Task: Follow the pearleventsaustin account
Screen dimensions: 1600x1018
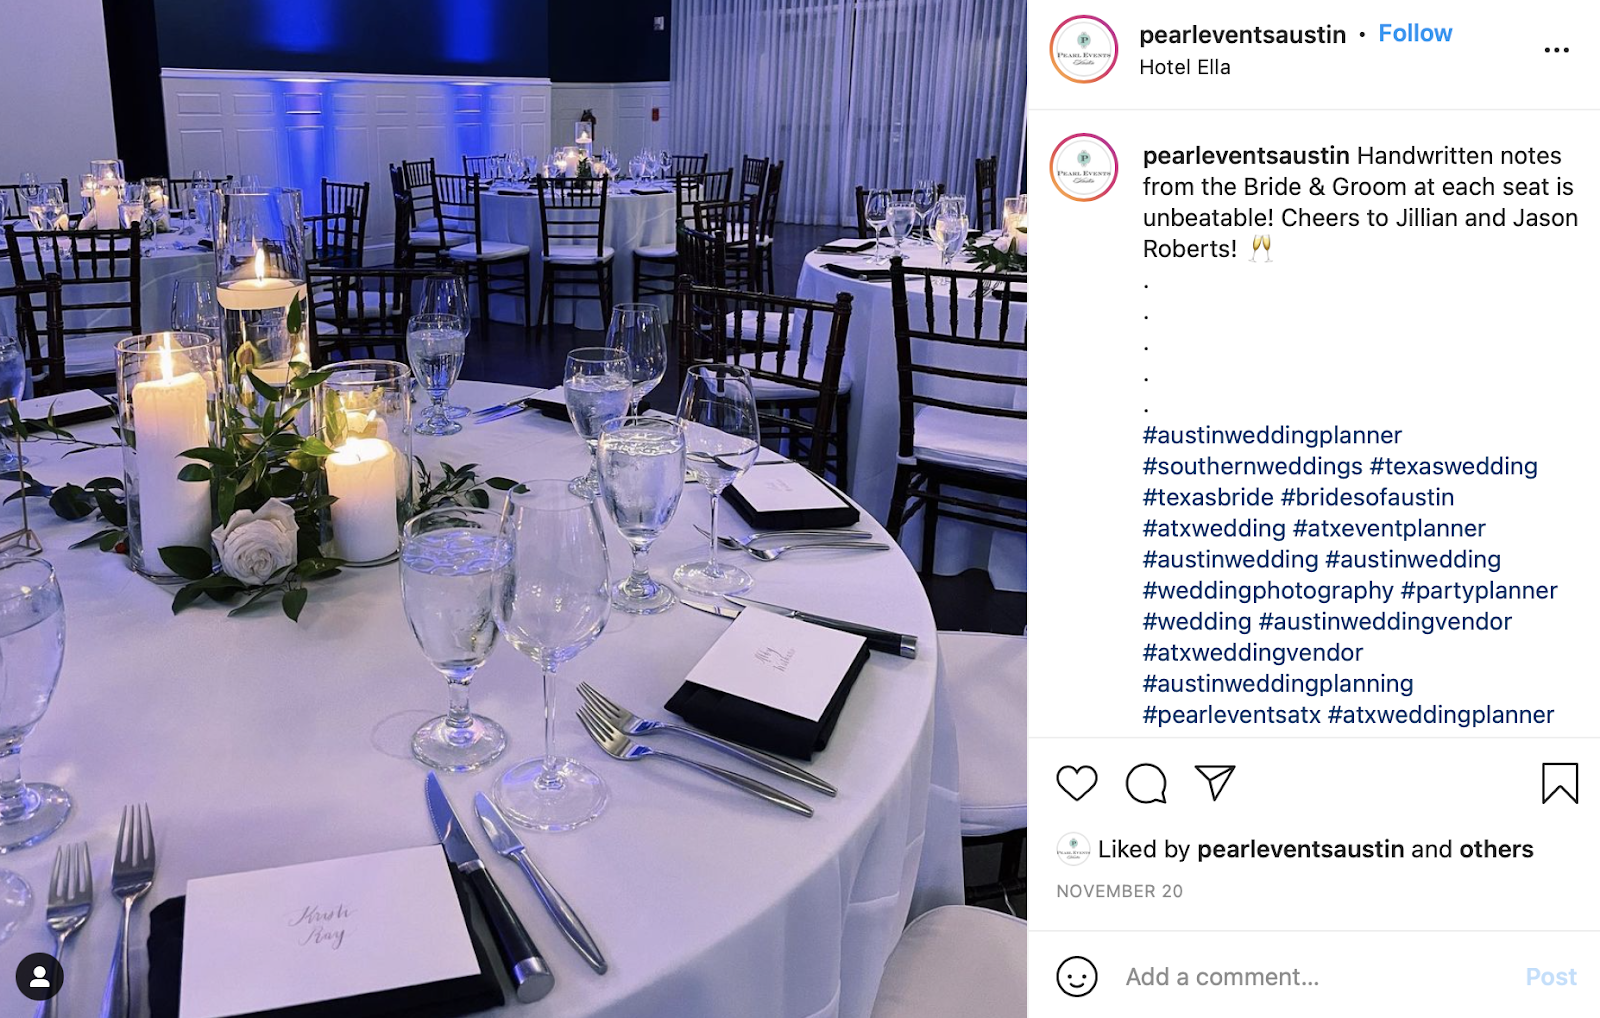Action: [1415, 33]
